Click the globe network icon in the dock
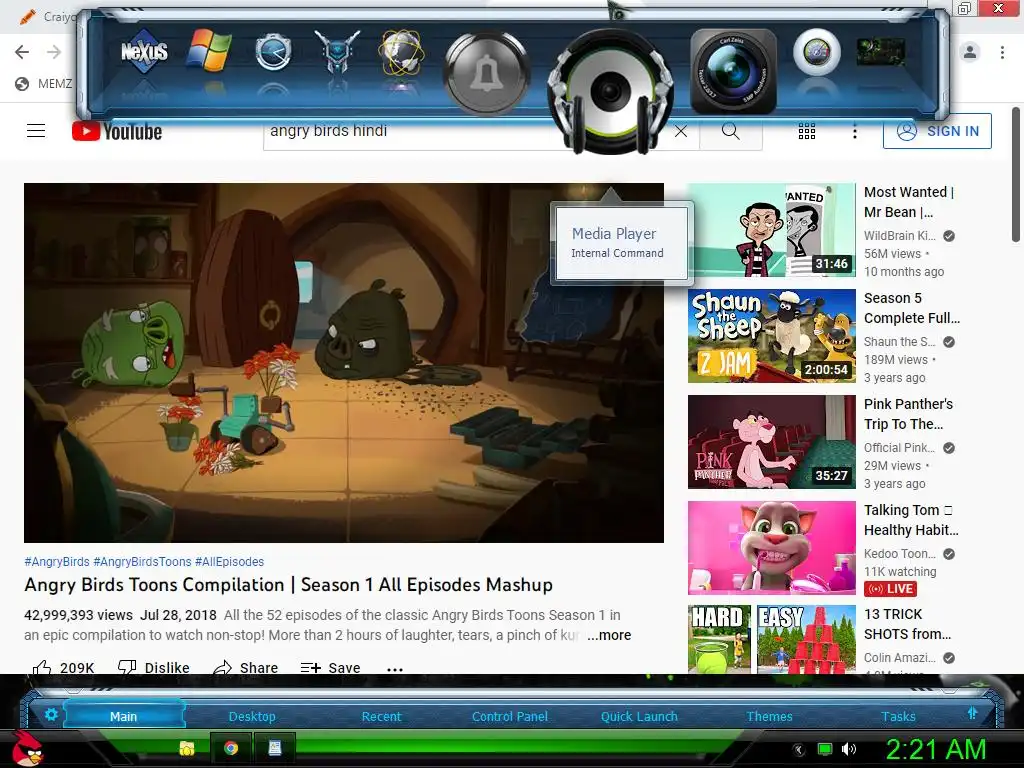This screenshot has width=1024, height=768. [x=402, y=51]
